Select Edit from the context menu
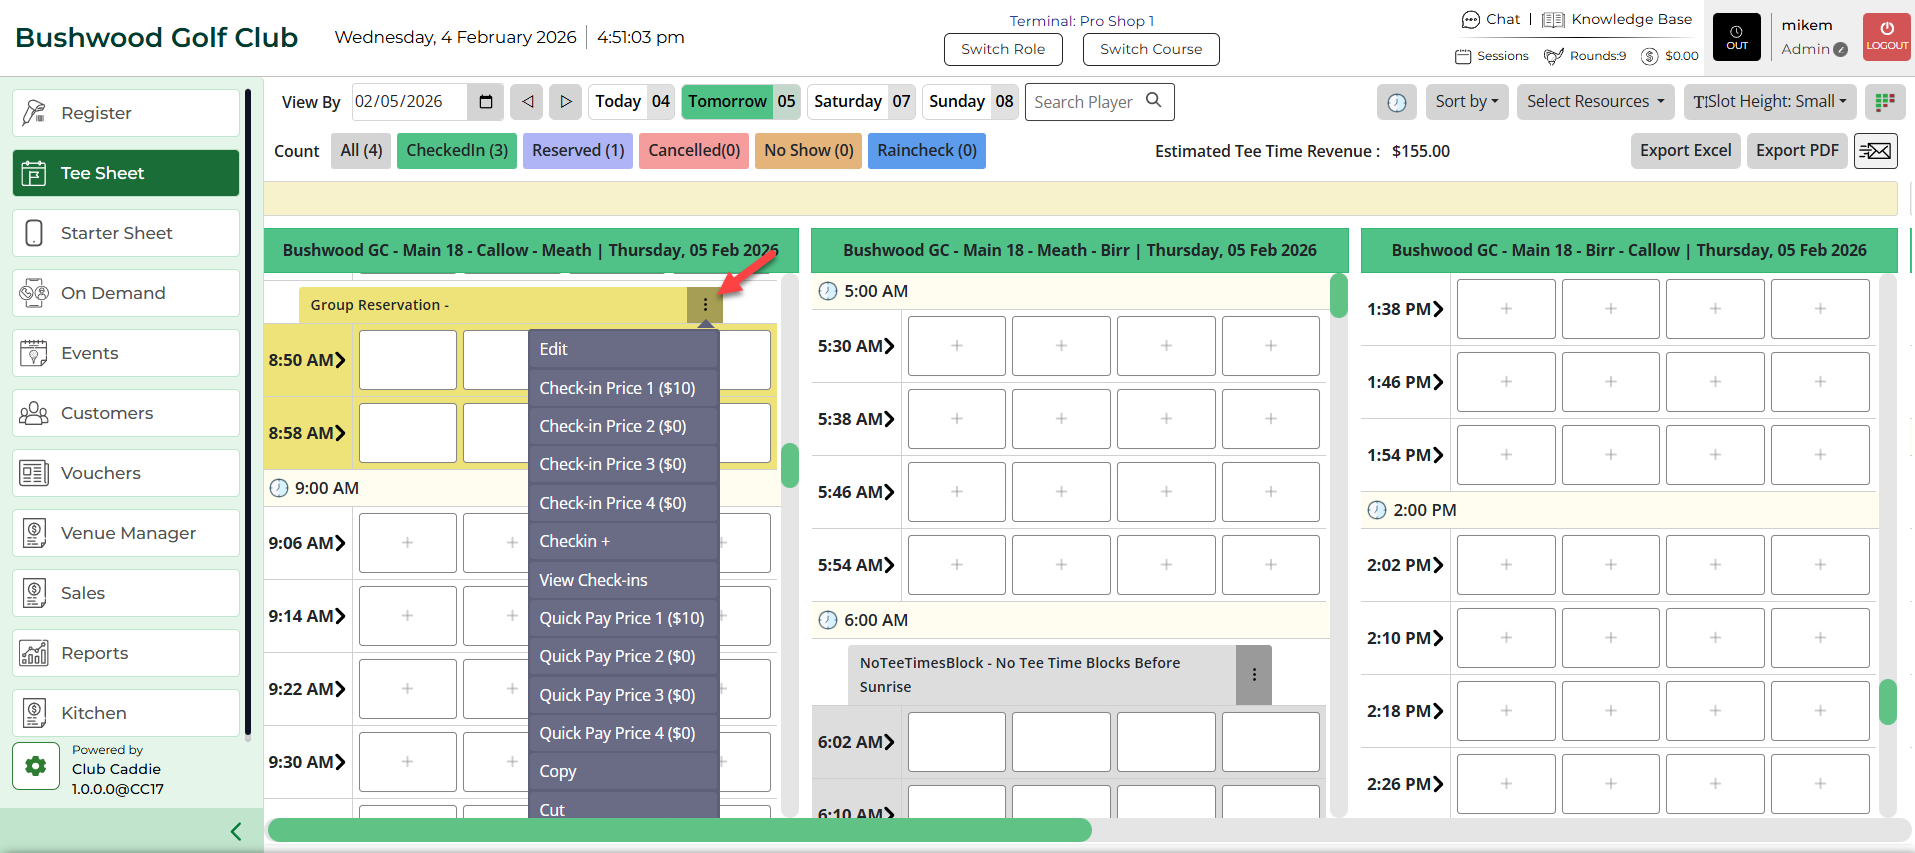1915x853 pixels. point(554,349)
